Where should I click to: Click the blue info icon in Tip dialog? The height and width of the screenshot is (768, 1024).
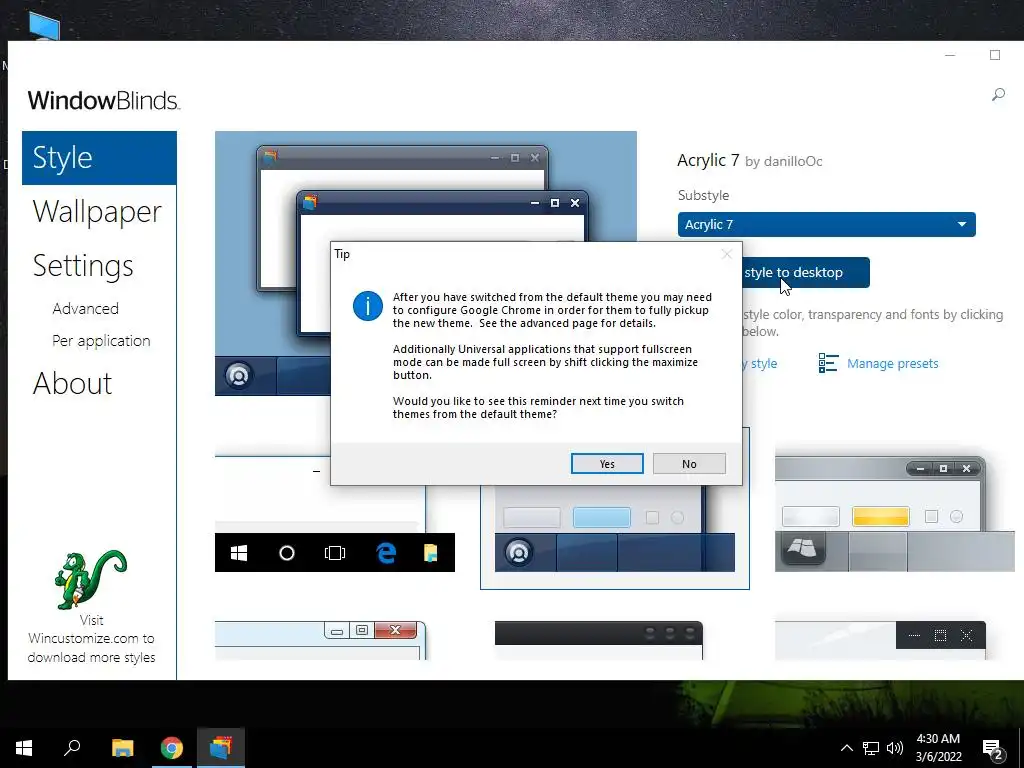click(x=368, y=306)
